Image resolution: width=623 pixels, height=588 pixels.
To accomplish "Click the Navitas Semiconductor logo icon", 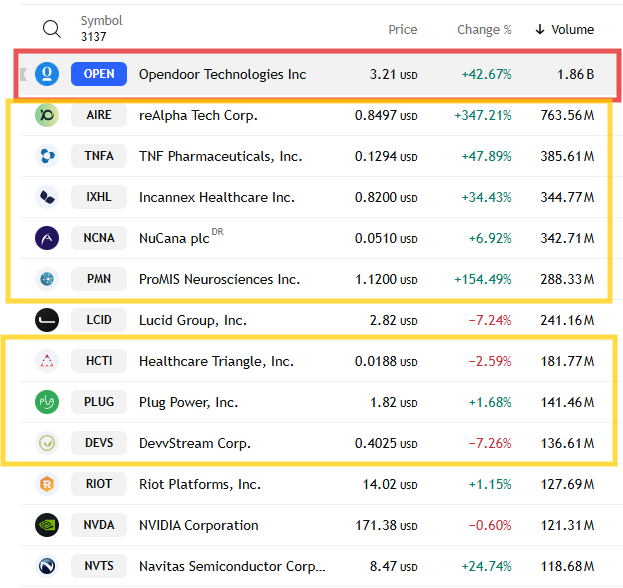I will (47, 566).
